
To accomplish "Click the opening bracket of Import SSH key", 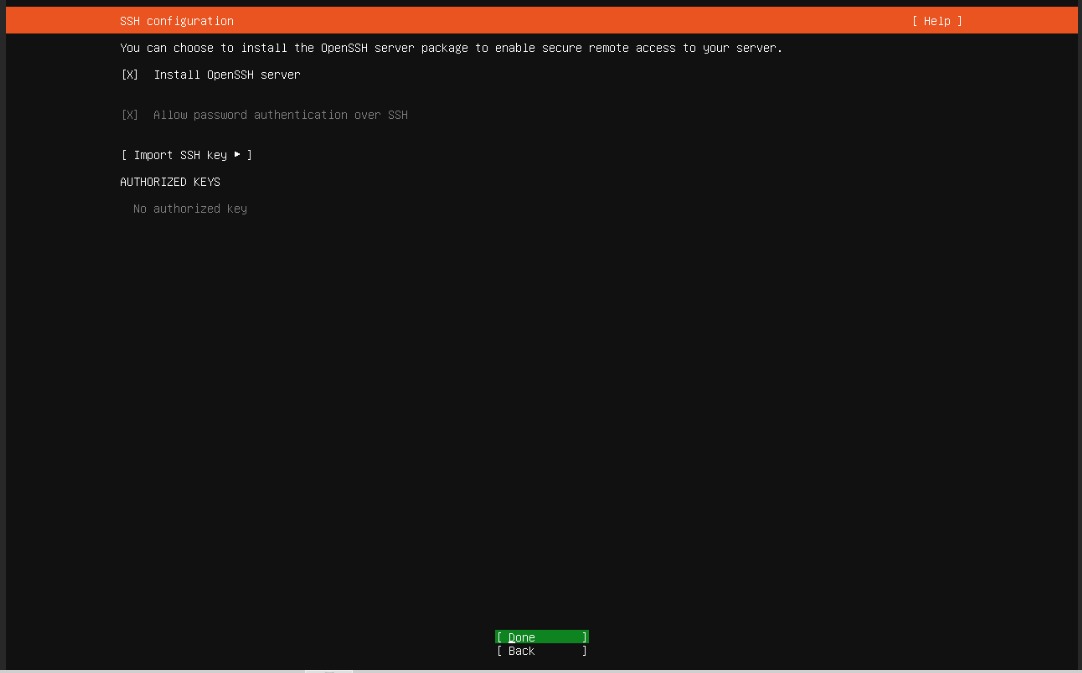I will click(124, 155).
